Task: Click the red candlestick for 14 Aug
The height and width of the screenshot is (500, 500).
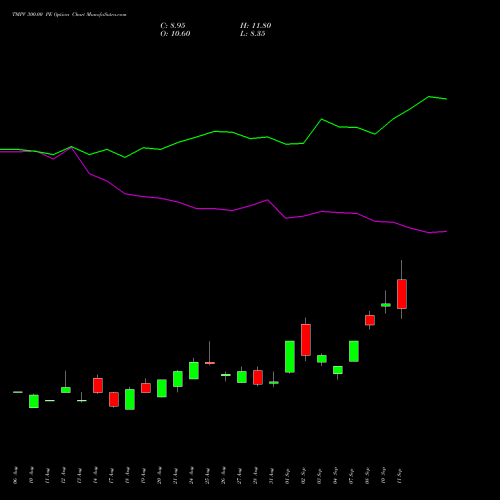Action: [x=98, y=385]
